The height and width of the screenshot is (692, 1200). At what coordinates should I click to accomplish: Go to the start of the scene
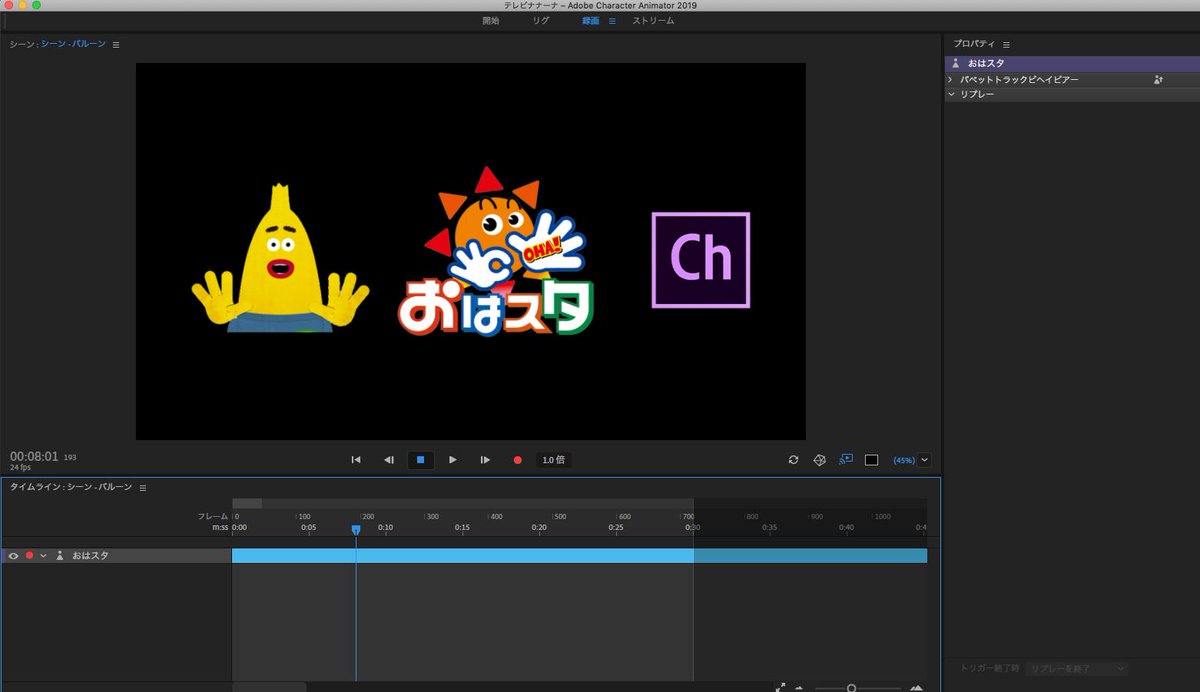355,460
